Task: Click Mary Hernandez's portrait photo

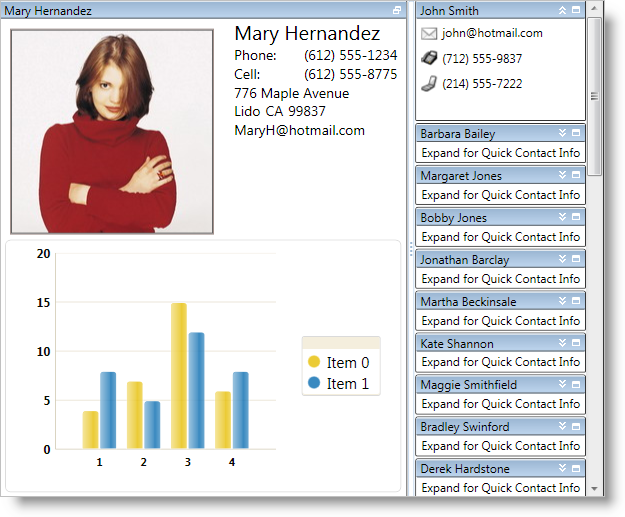Action: pyautogui.click(x=112, y=132)
